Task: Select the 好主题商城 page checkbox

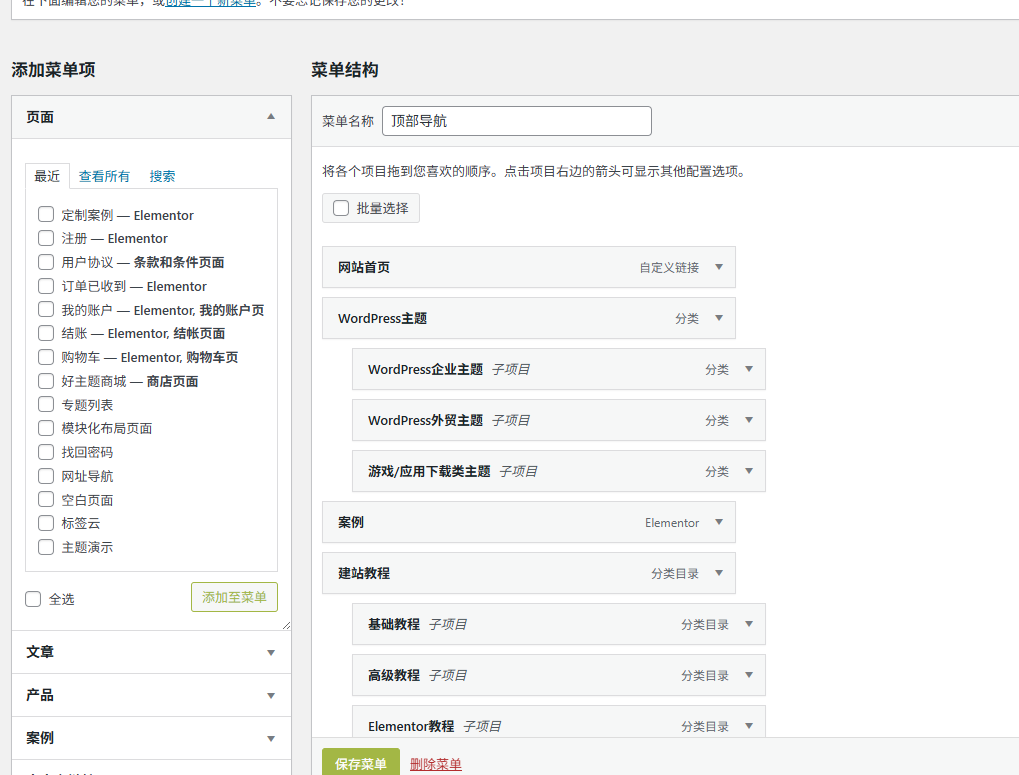Action: coord(46,381)
